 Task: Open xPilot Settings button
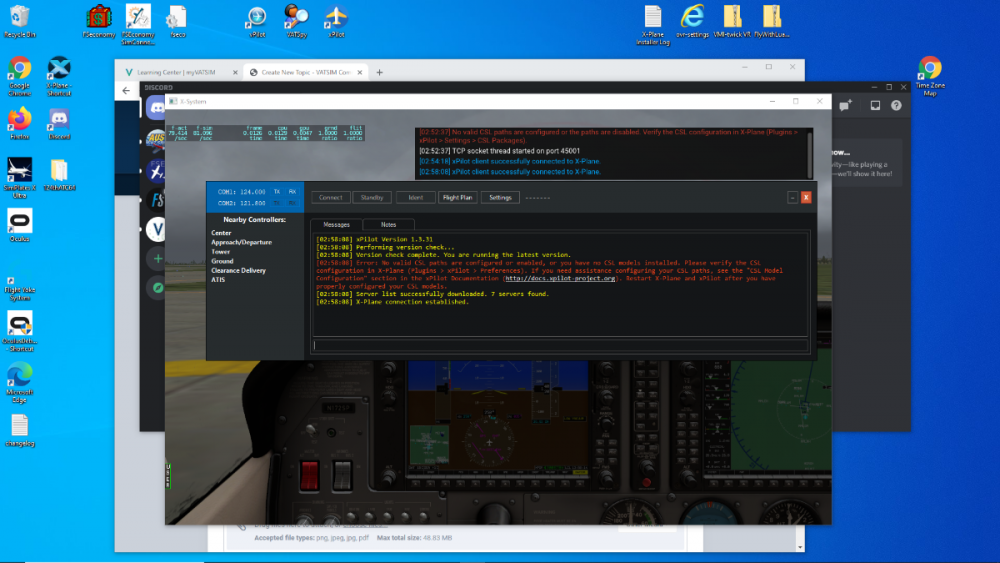click(500, 197)
